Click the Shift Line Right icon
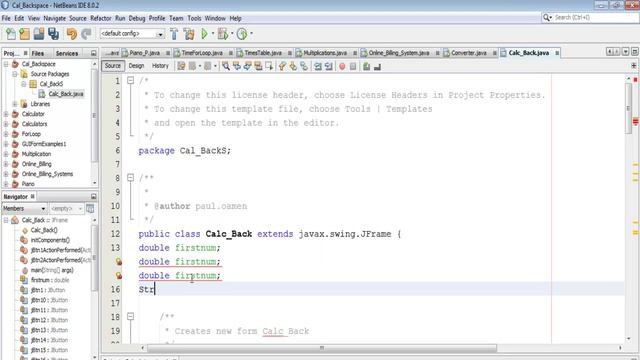The image size is (640, 360). tap(328, 66)
